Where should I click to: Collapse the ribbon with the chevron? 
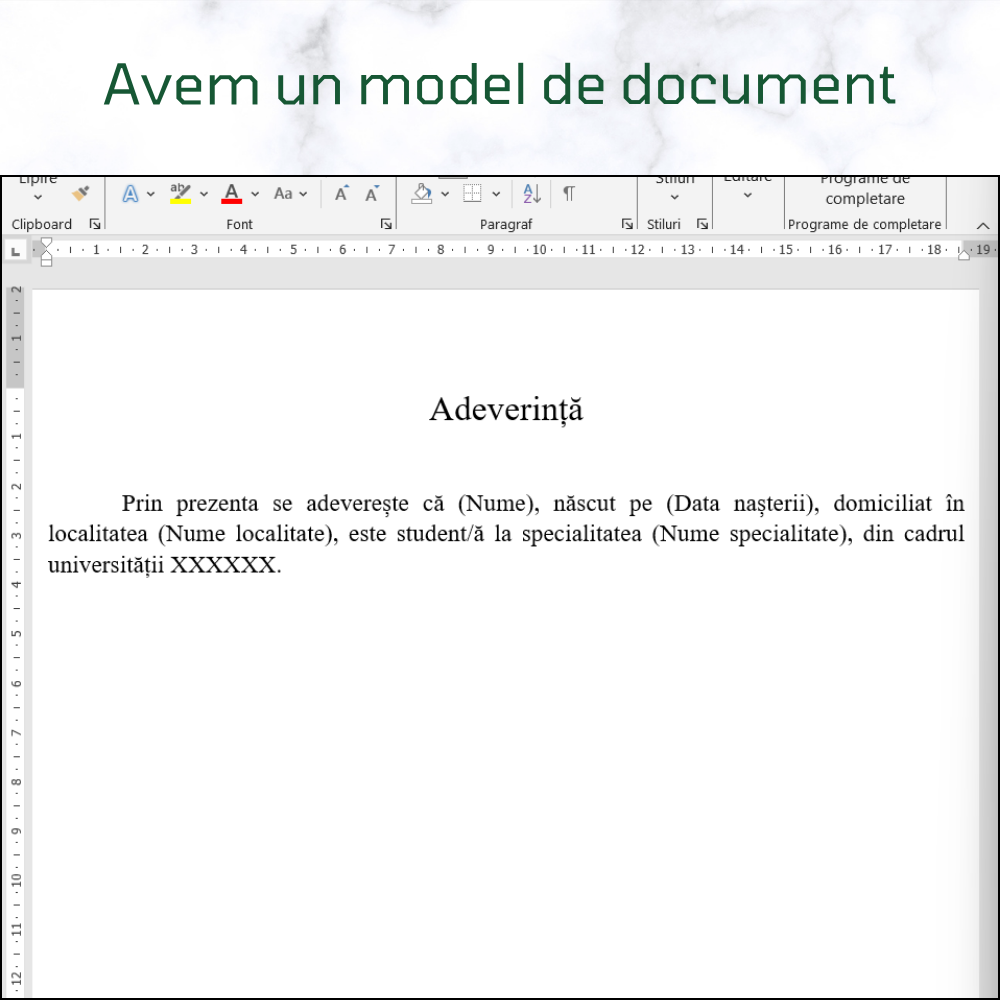coord(982,225)
